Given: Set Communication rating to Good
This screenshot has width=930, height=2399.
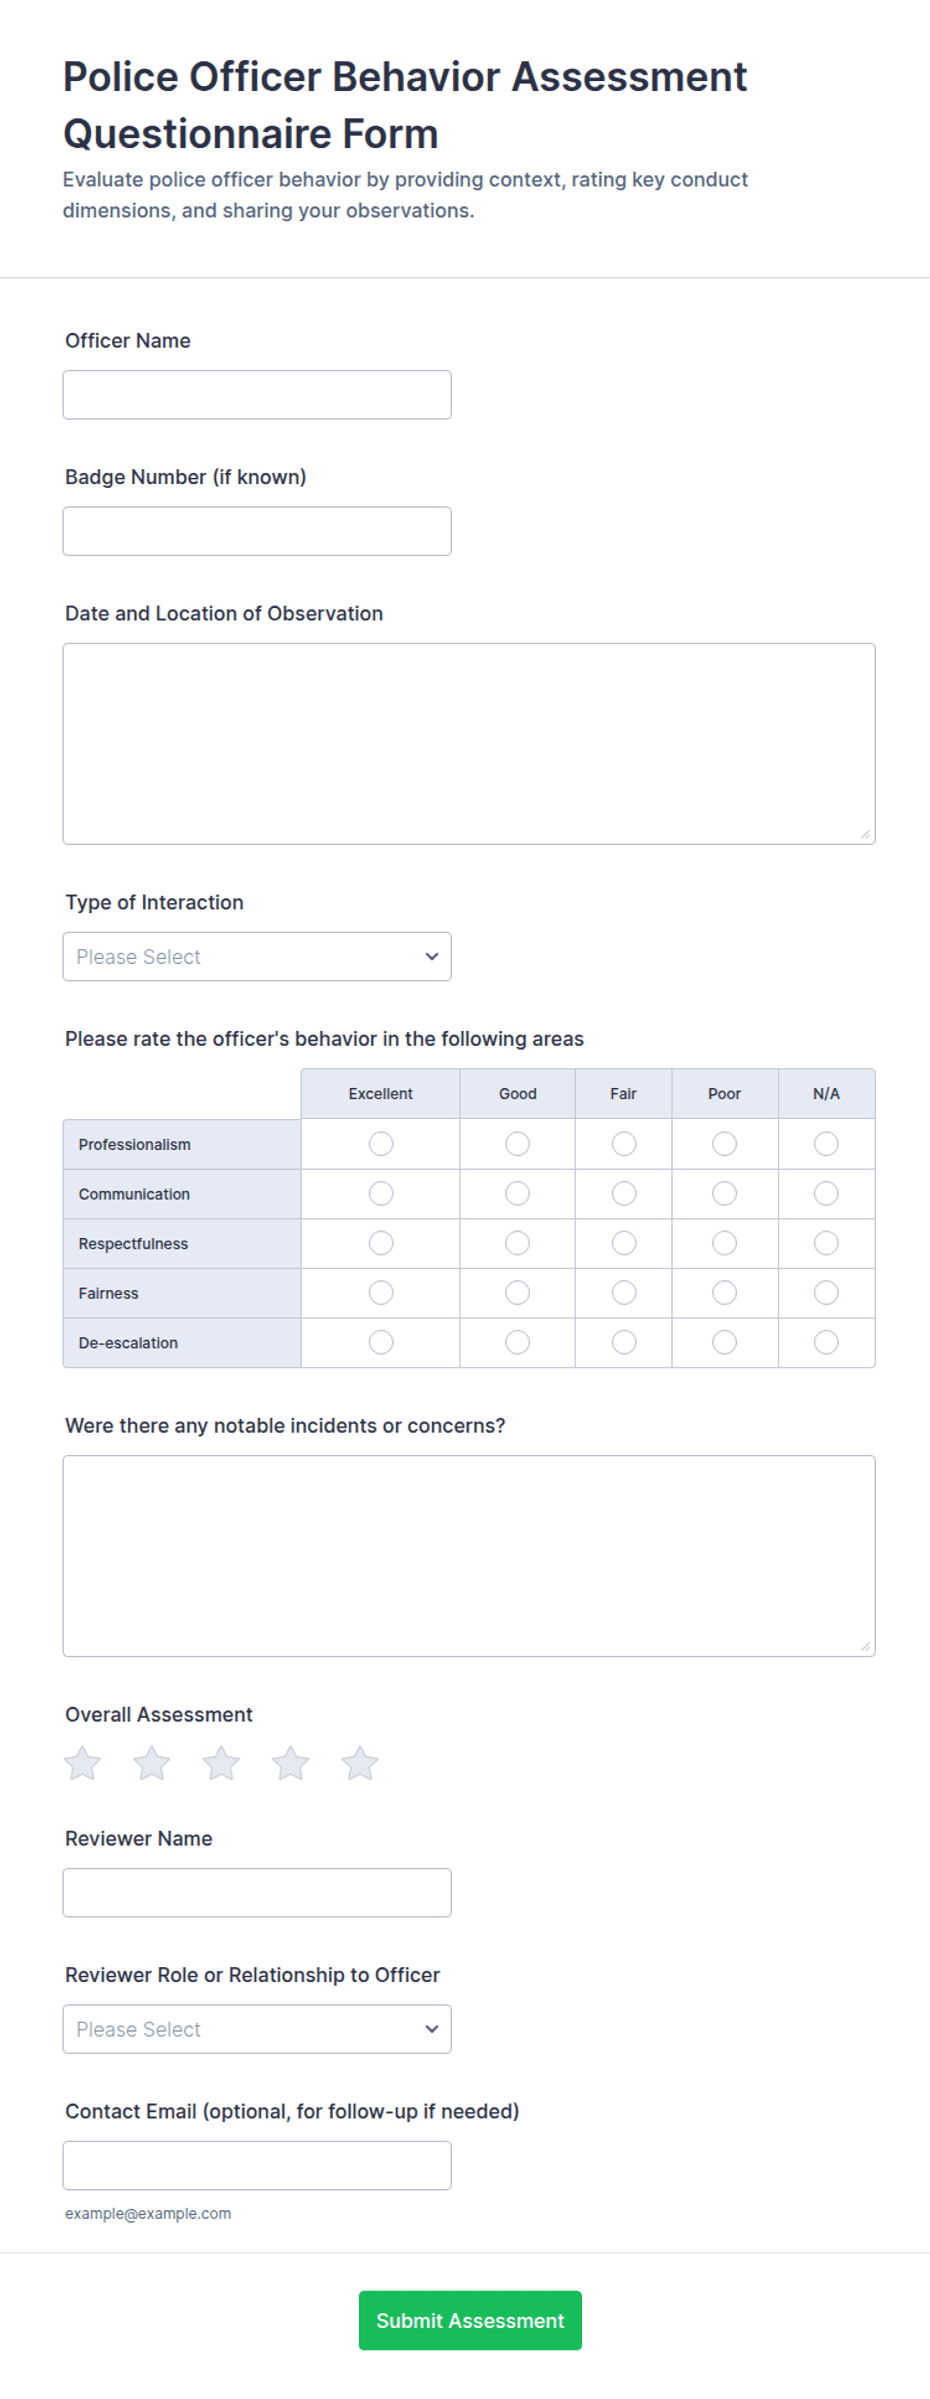Looking at the screenshot, I should coord(517,1193).
